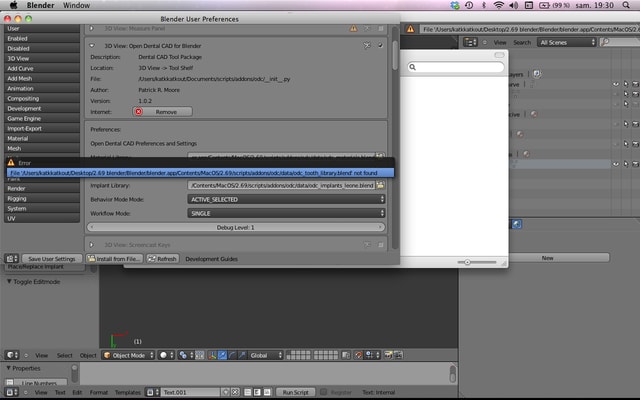Viewport: 640px width, 400px height.
Task: Collapse the Properties panel in text editor
Action: (x=8, y=368)
